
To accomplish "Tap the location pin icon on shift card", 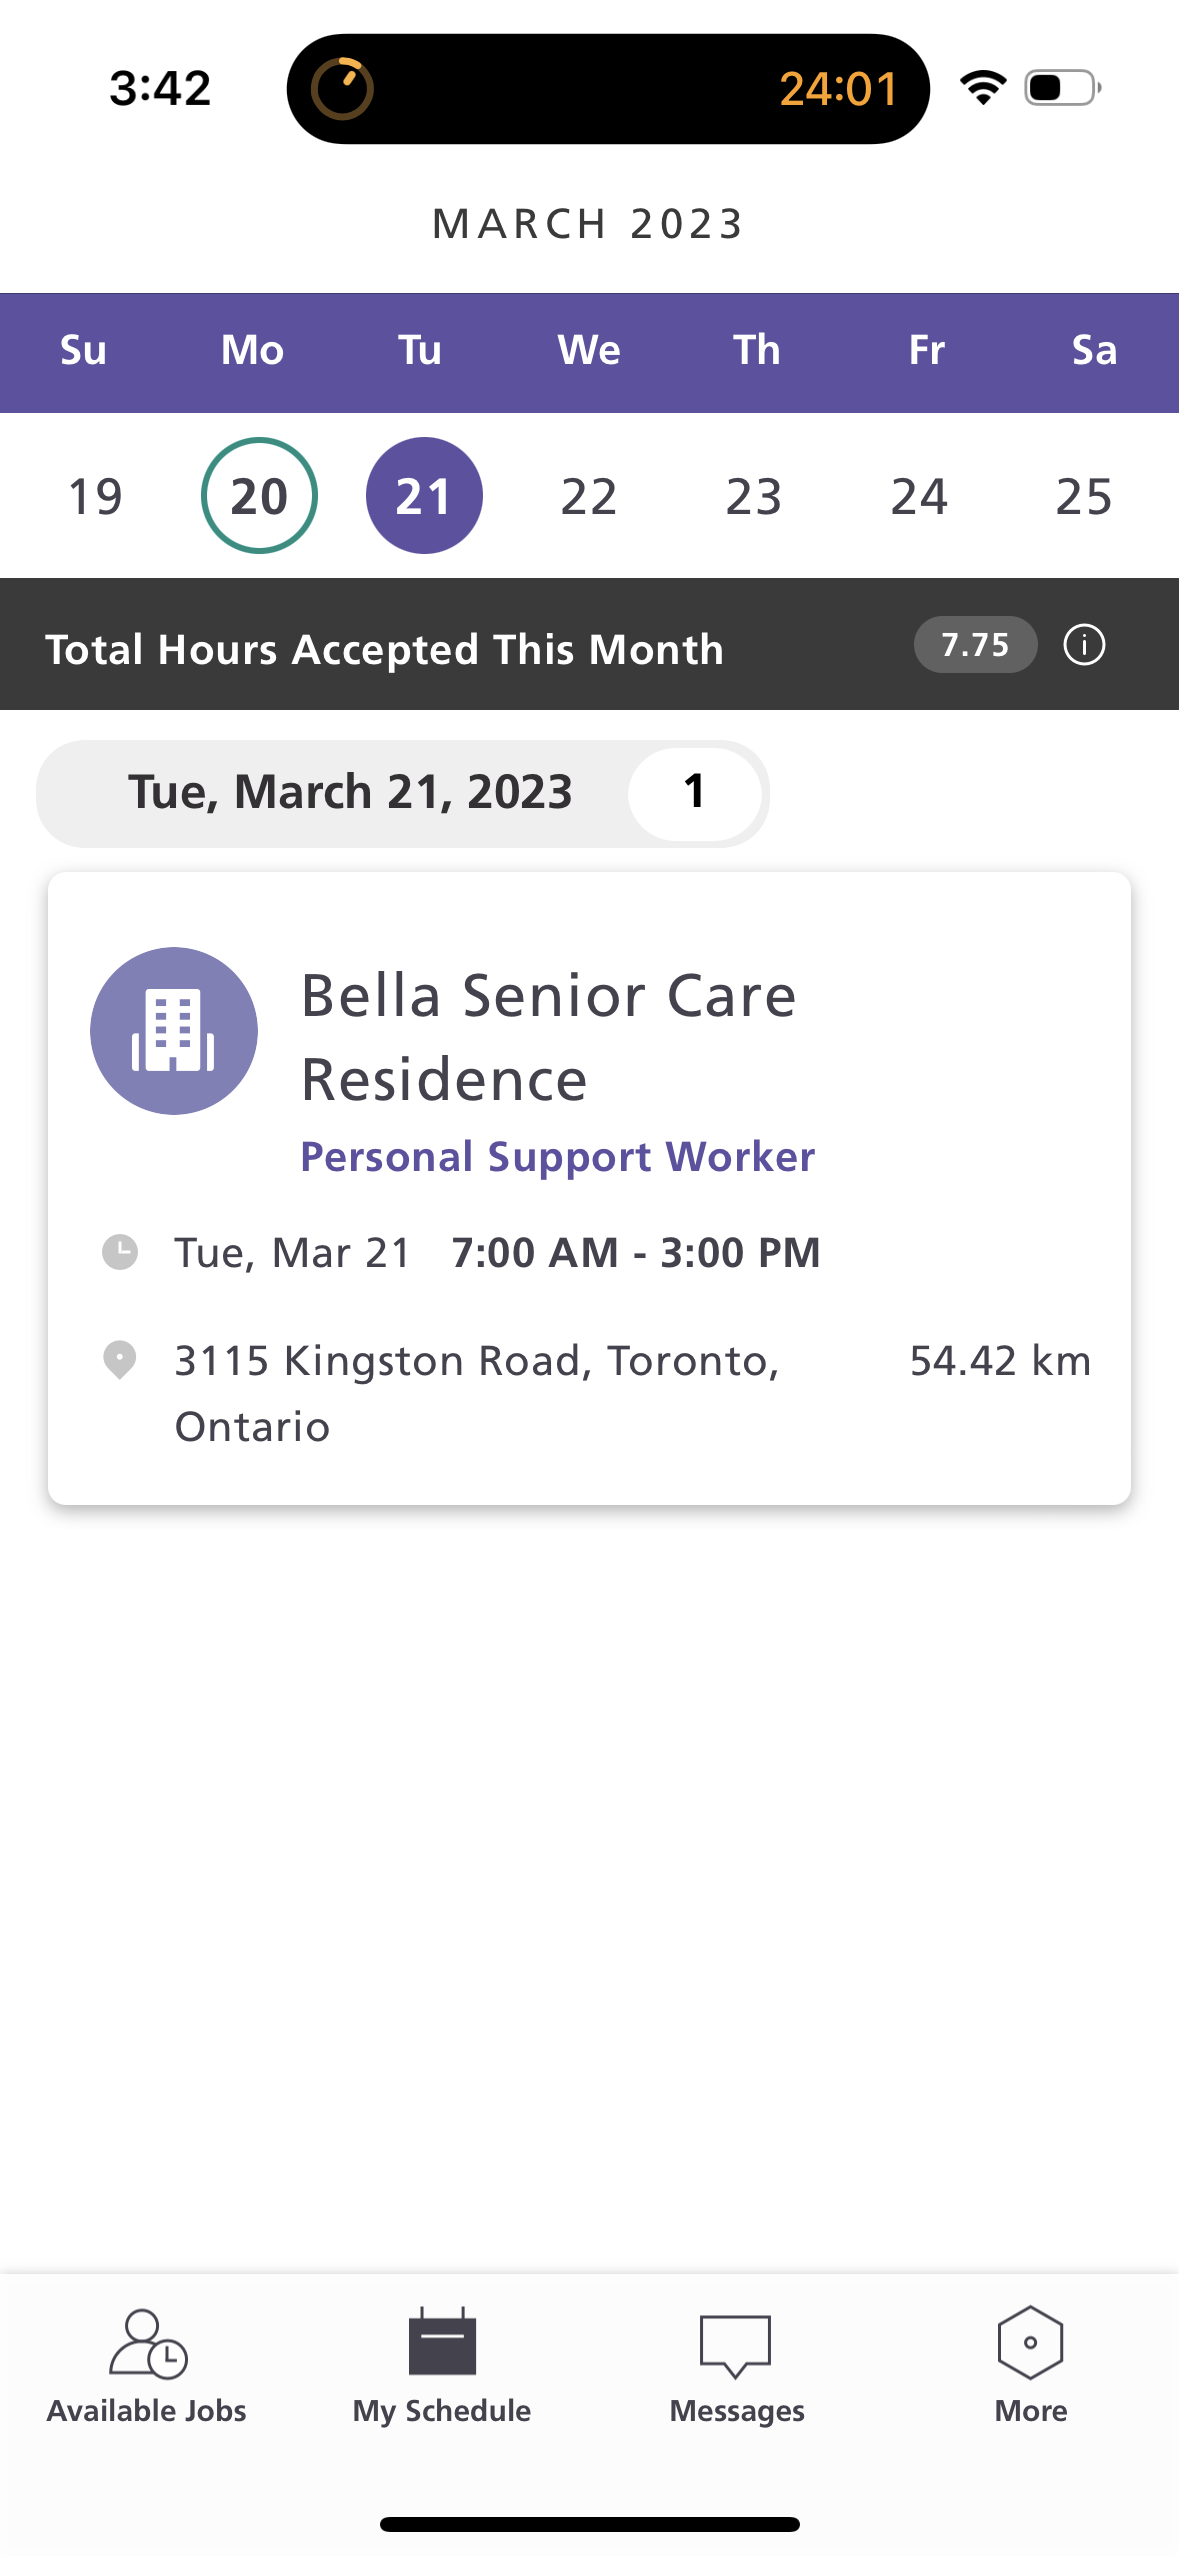I will click(x=120, y=1360).
